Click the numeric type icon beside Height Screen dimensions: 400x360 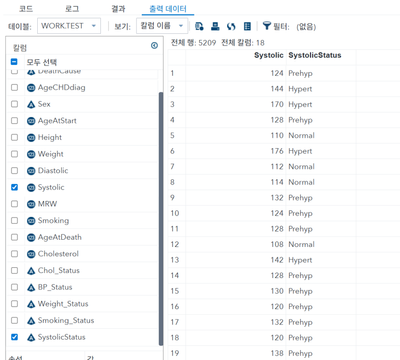click(31, 137)
